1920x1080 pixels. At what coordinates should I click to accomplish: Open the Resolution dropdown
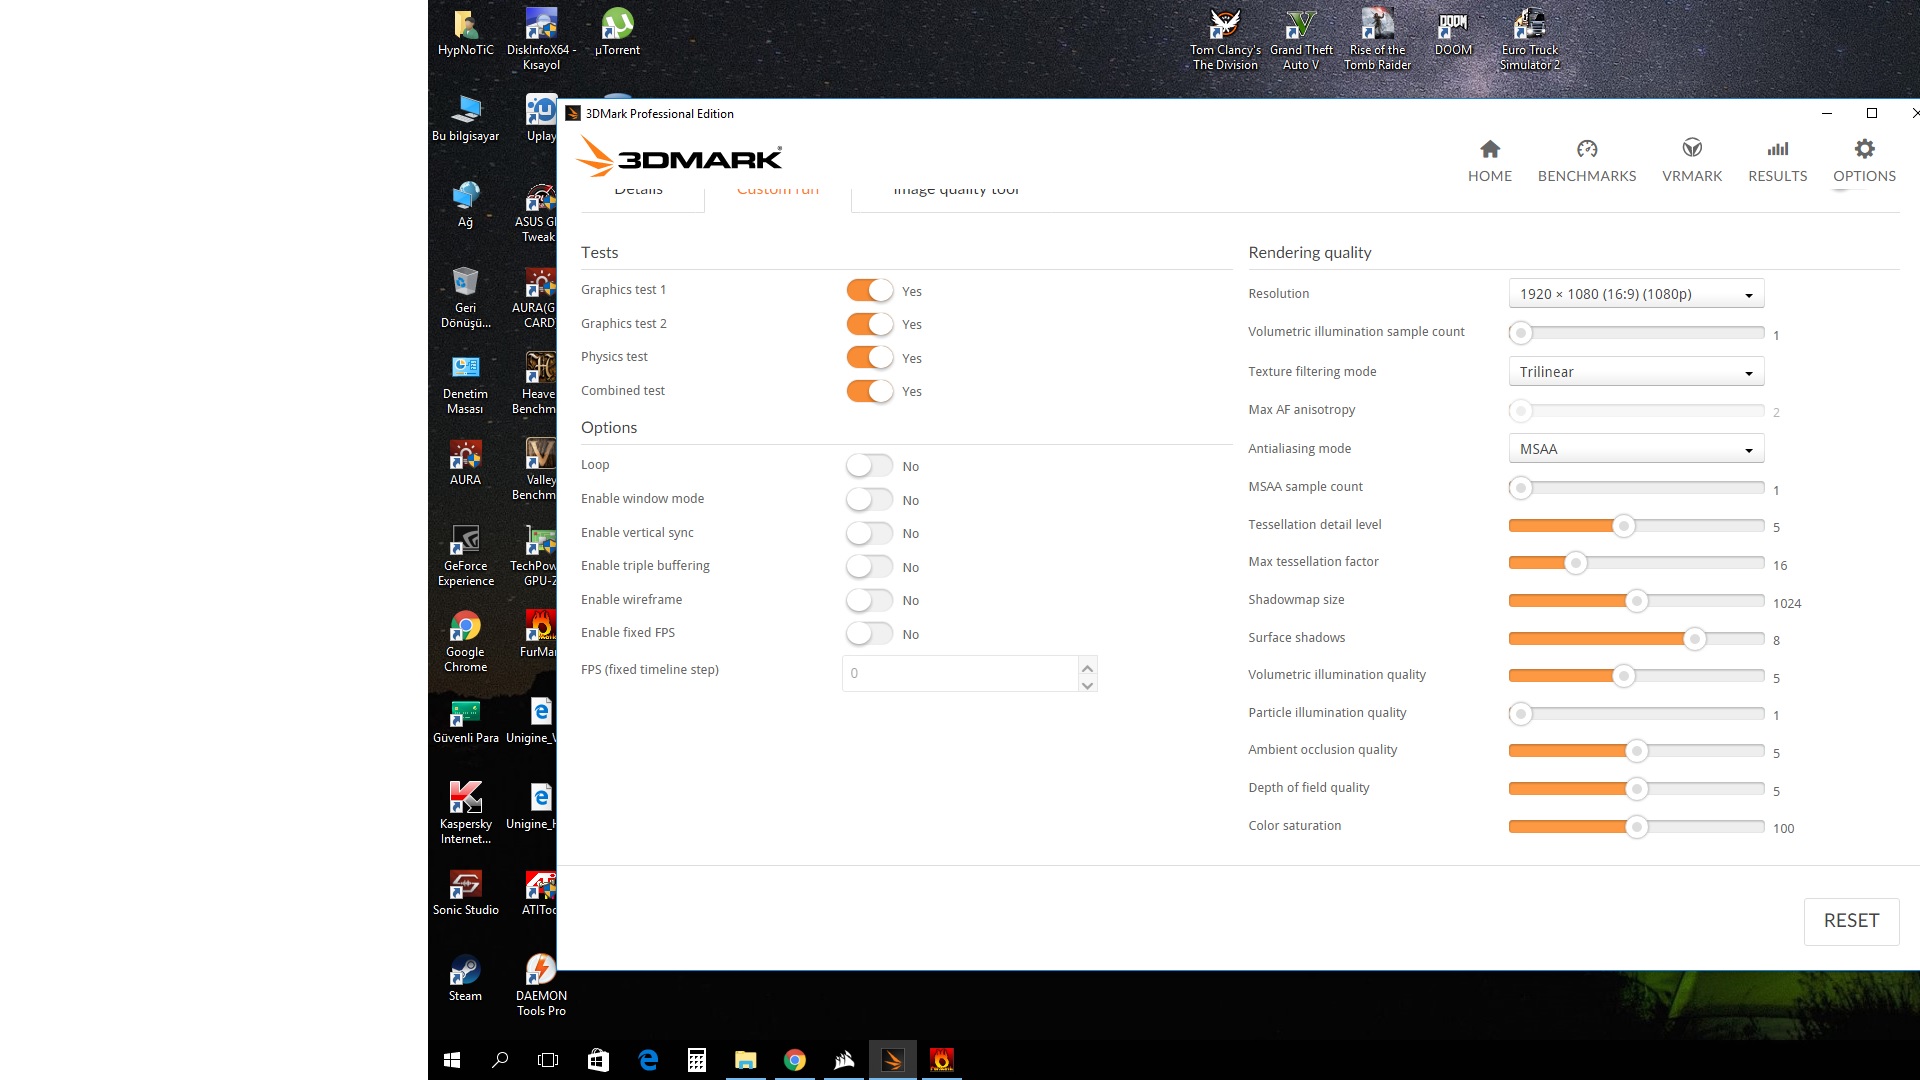click(1636, 293)
